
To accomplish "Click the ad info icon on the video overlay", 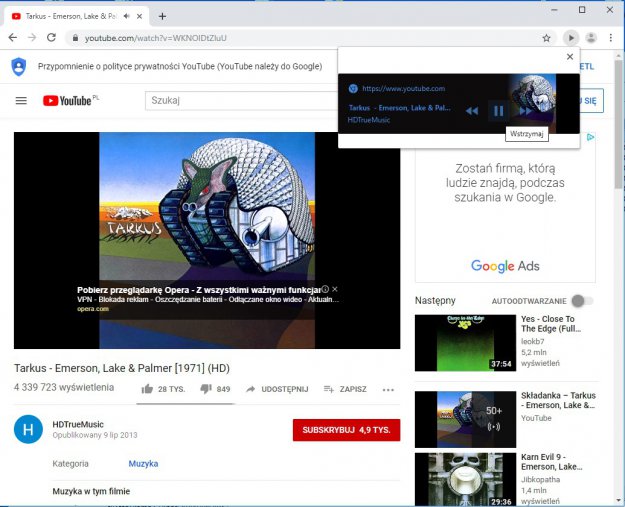I will pos(325,289).
